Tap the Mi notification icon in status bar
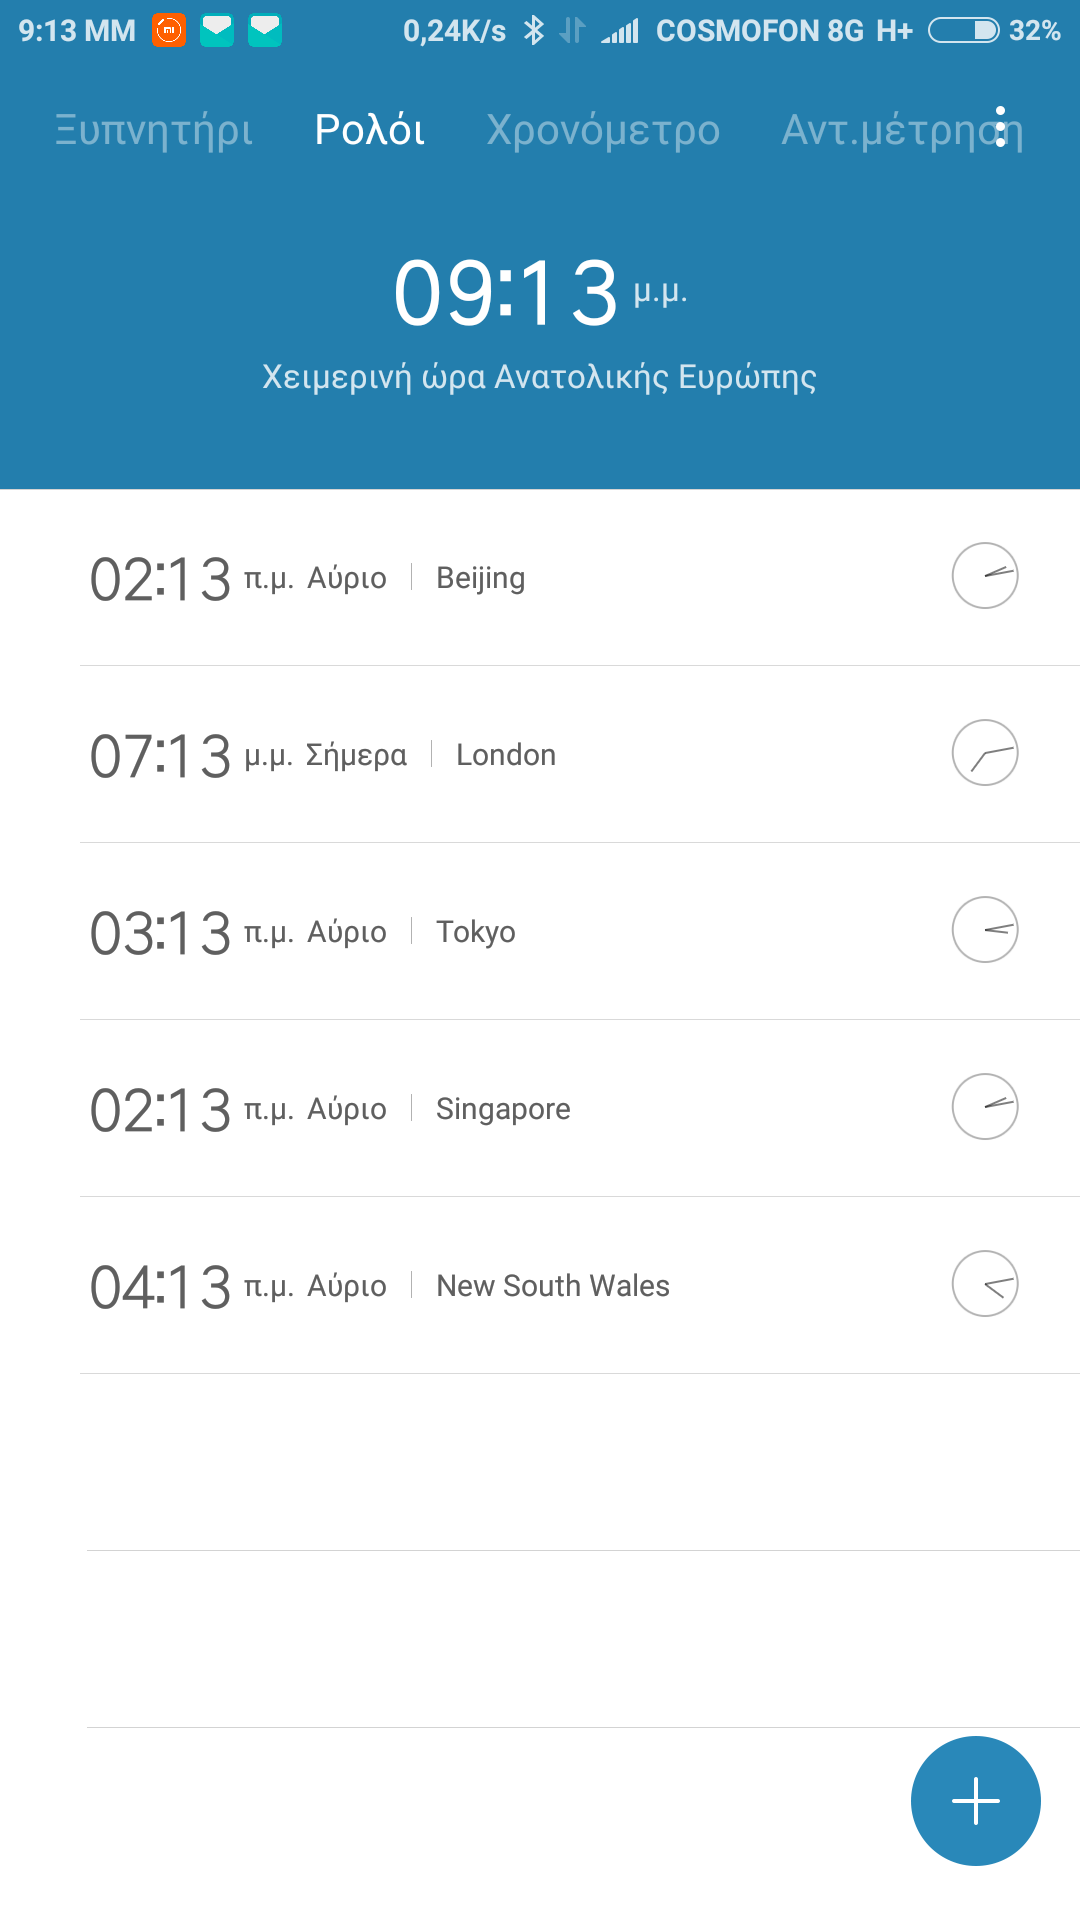This screenshot has height=1920, width=1080. tap(169, 31)
